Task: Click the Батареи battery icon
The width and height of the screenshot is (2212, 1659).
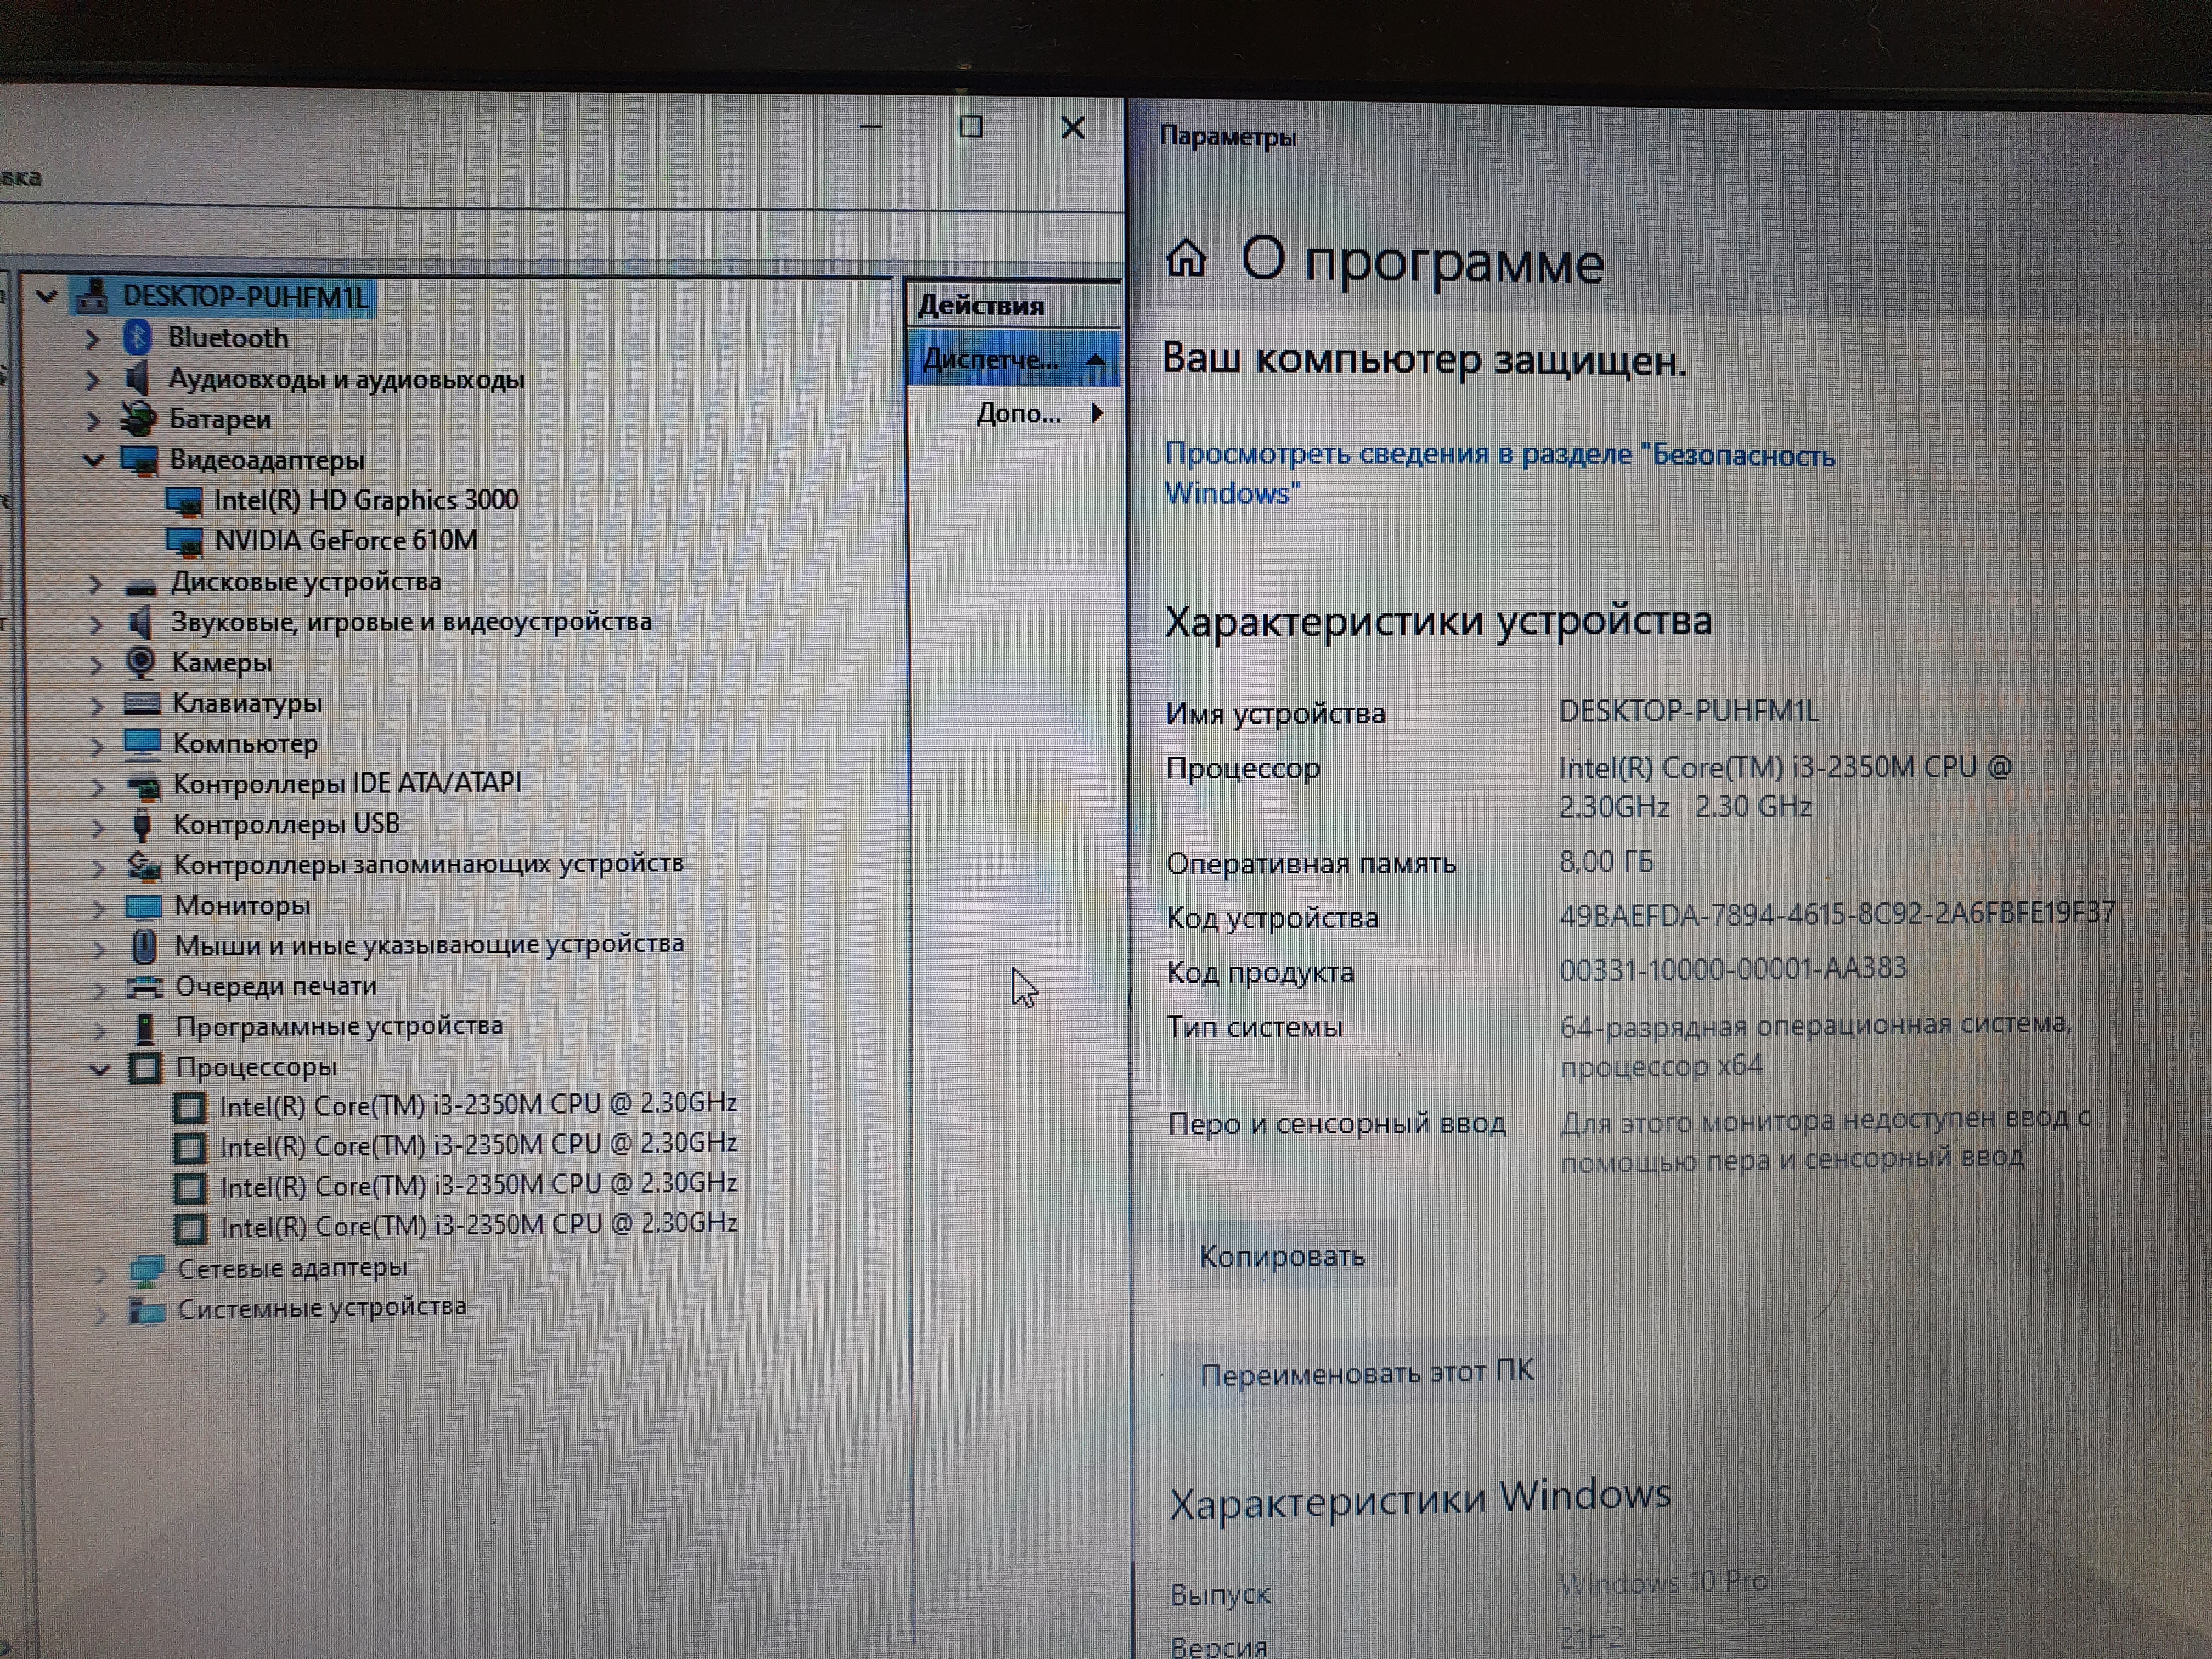Action: [x=138, y=419]
